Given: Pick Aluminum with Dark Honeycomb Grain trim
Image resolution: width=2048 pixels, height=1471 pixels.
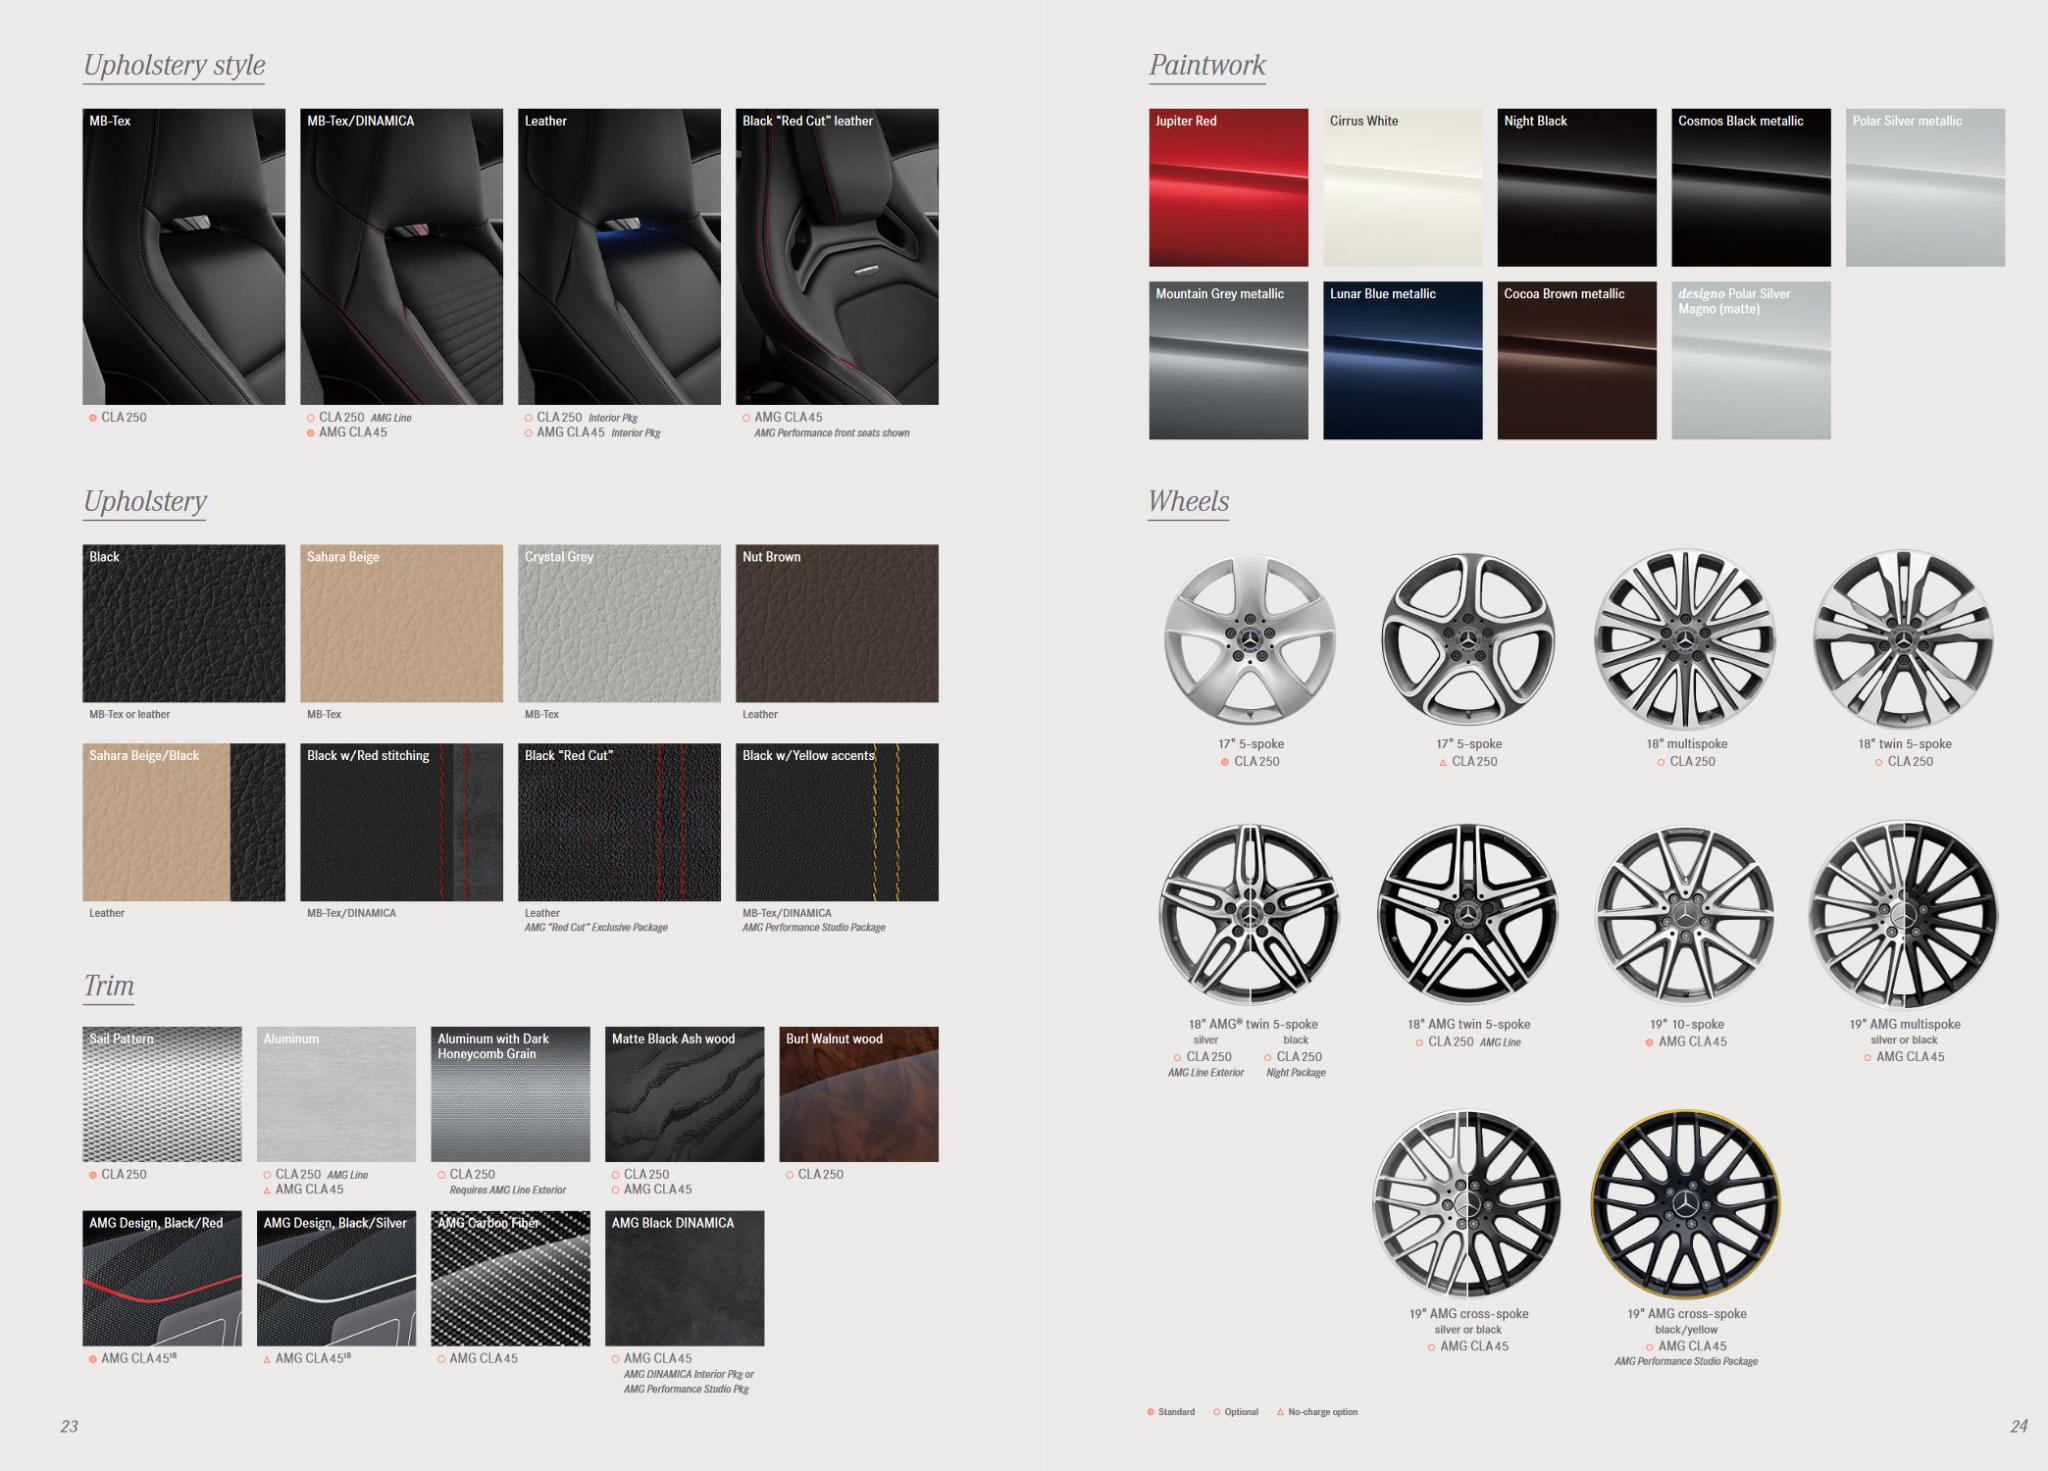Looking at the screenshot, I should tap(510, 1094).
